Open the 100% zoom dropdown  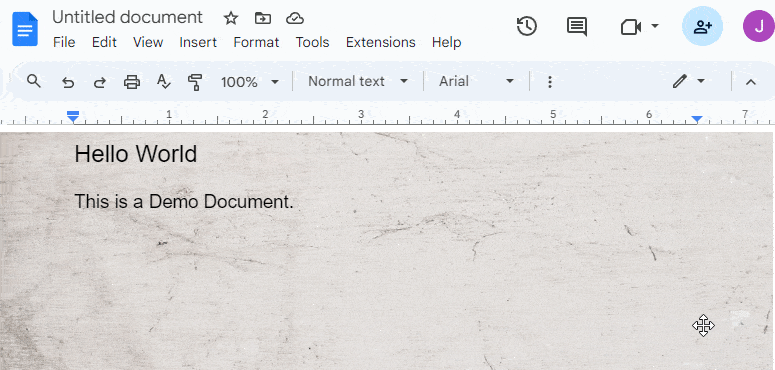(250, 82)
